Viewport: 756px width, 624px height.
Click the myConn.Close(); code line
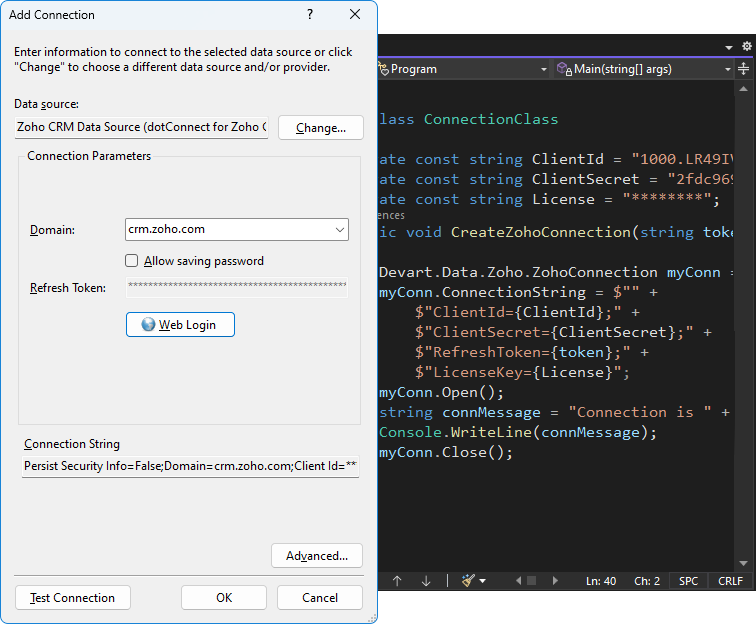pos(446,452)
